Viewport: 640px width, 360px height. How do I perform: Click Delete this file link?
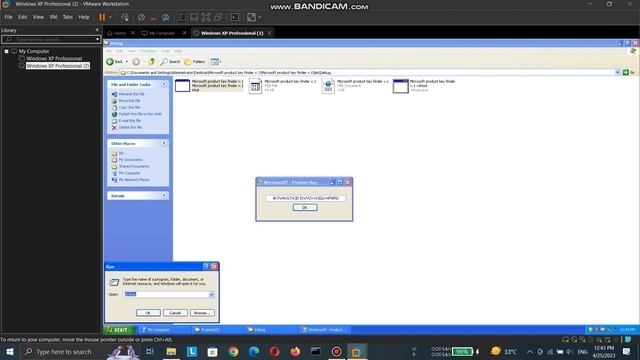130,127
